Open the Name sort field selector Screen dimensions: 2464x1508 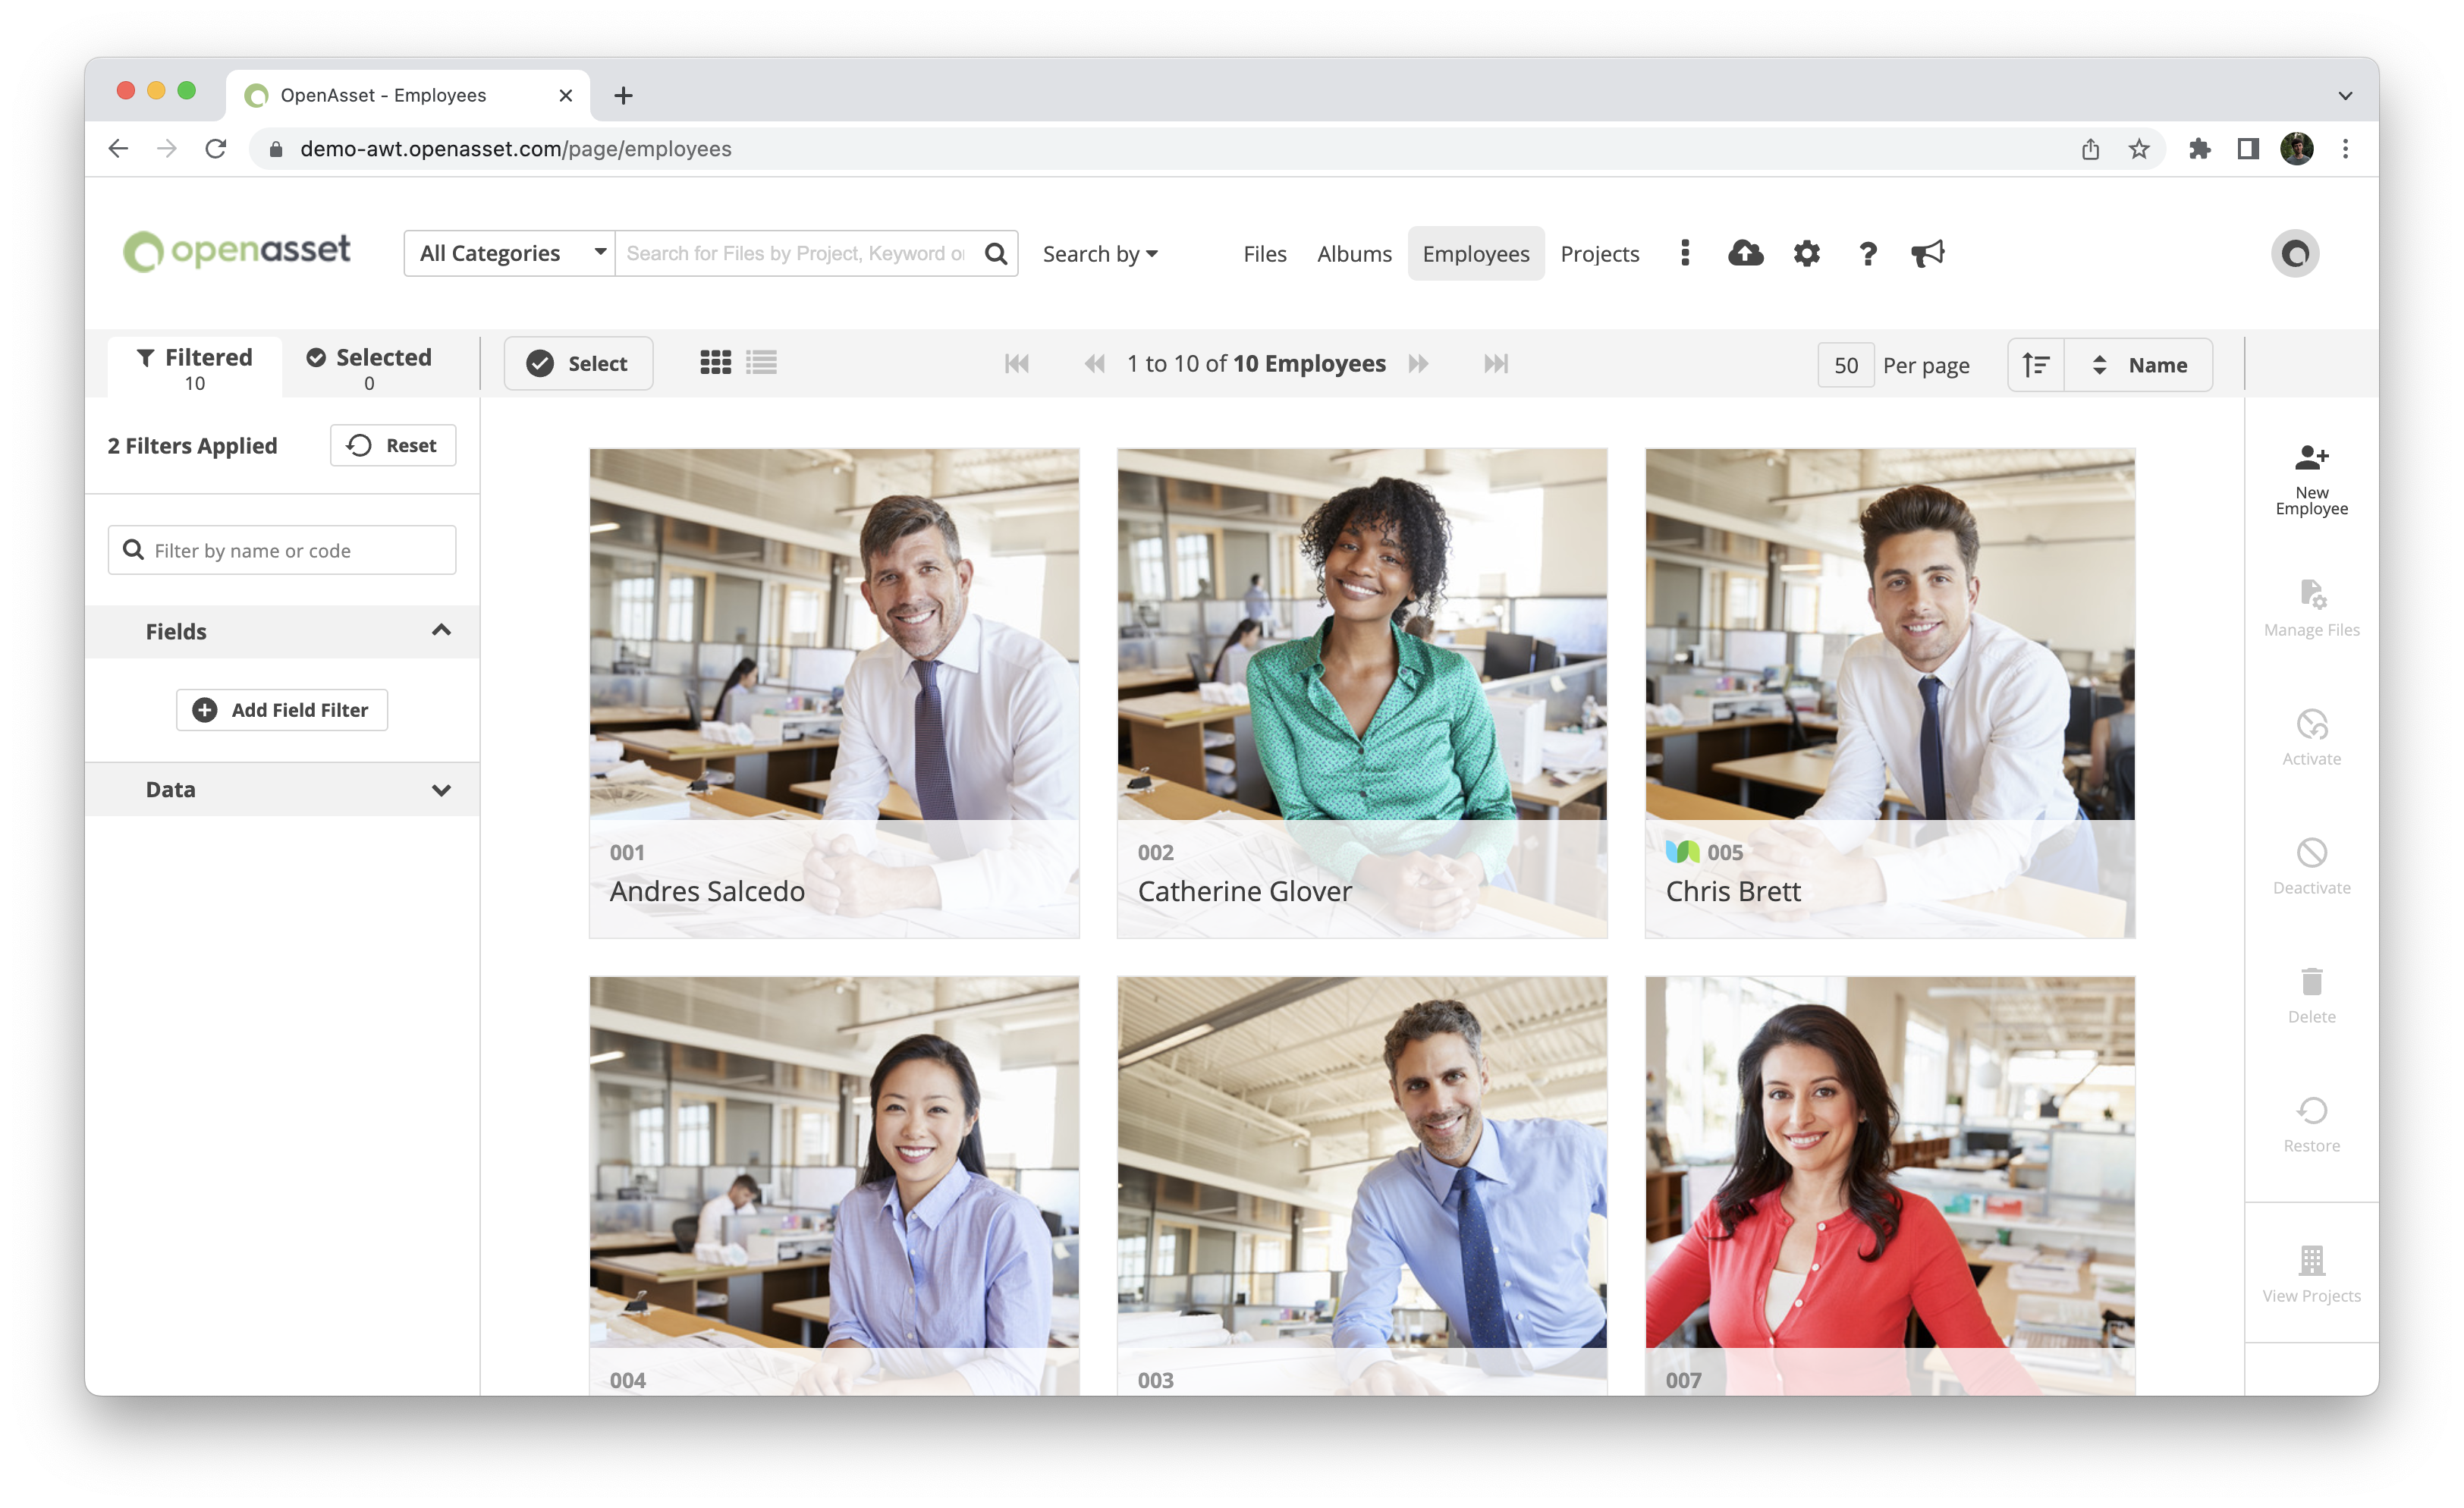coord(2139,365)
